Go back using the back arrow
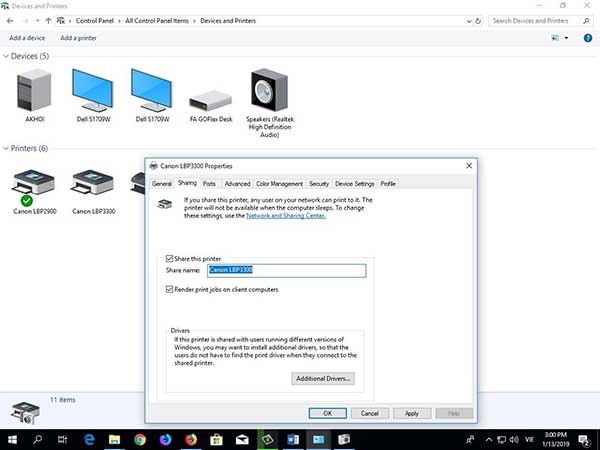 (x=10, y=21)
